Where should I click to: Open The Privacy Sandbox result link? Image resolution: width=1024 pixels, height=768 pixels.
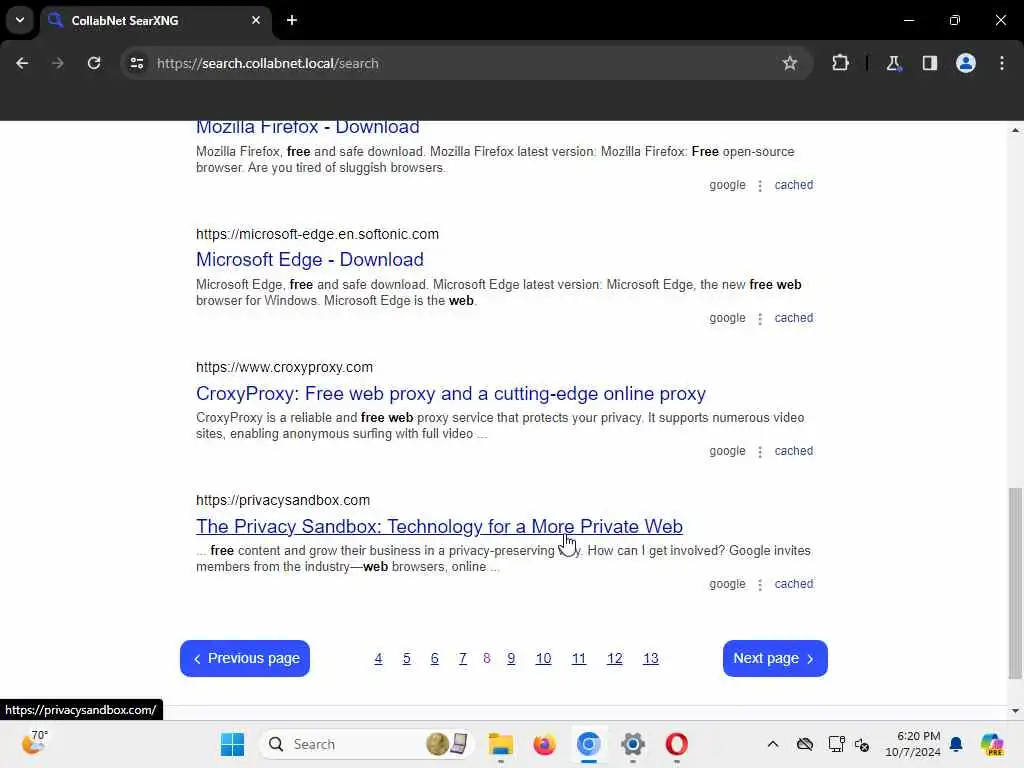click(439, 526)
